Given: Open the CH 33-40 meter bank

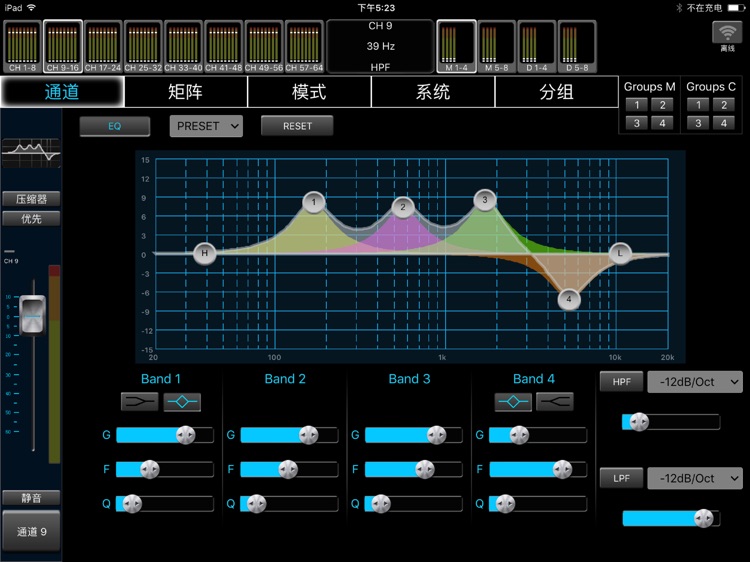Looking at the screenshot, I should tap(183, 46).
